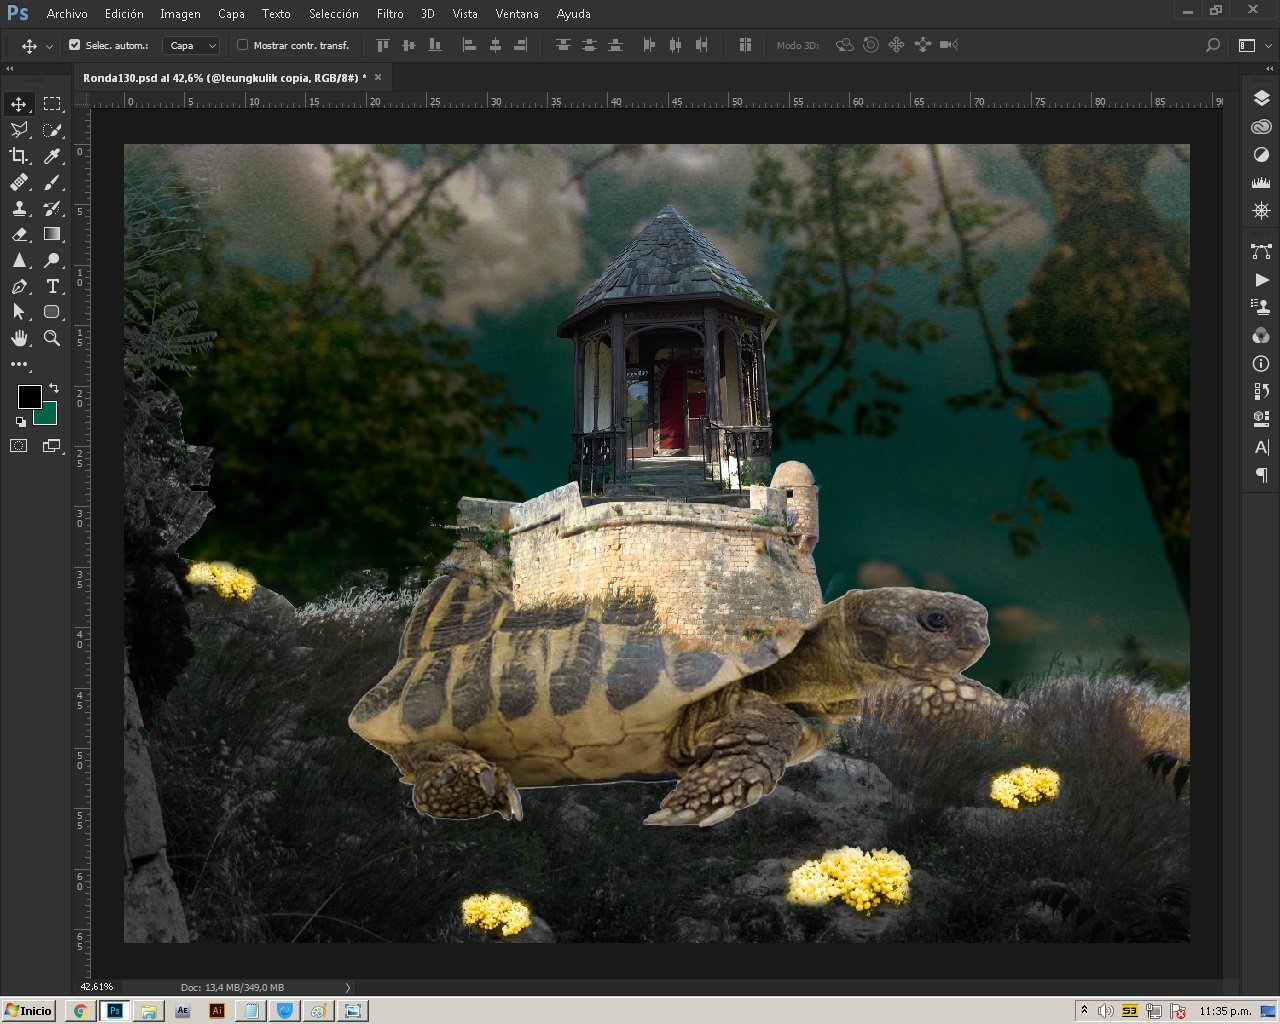Reset default foreground and background colors

(x=21, y=422)
